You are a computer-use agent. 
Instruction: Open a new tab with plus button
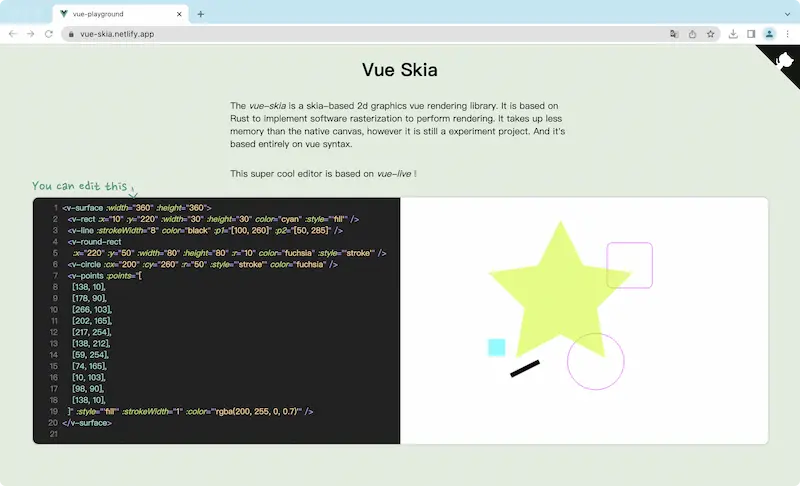(x=201, y=14)
